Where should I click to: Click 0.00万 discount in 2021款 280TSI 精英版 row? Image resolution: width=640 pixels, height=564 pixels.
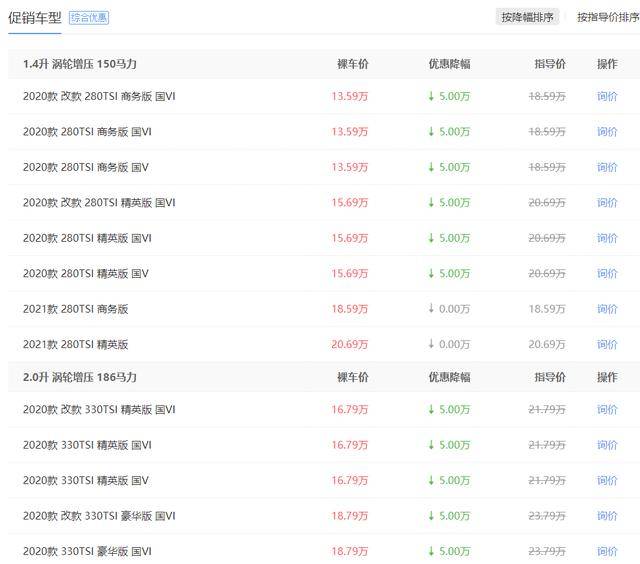point(449,344)
